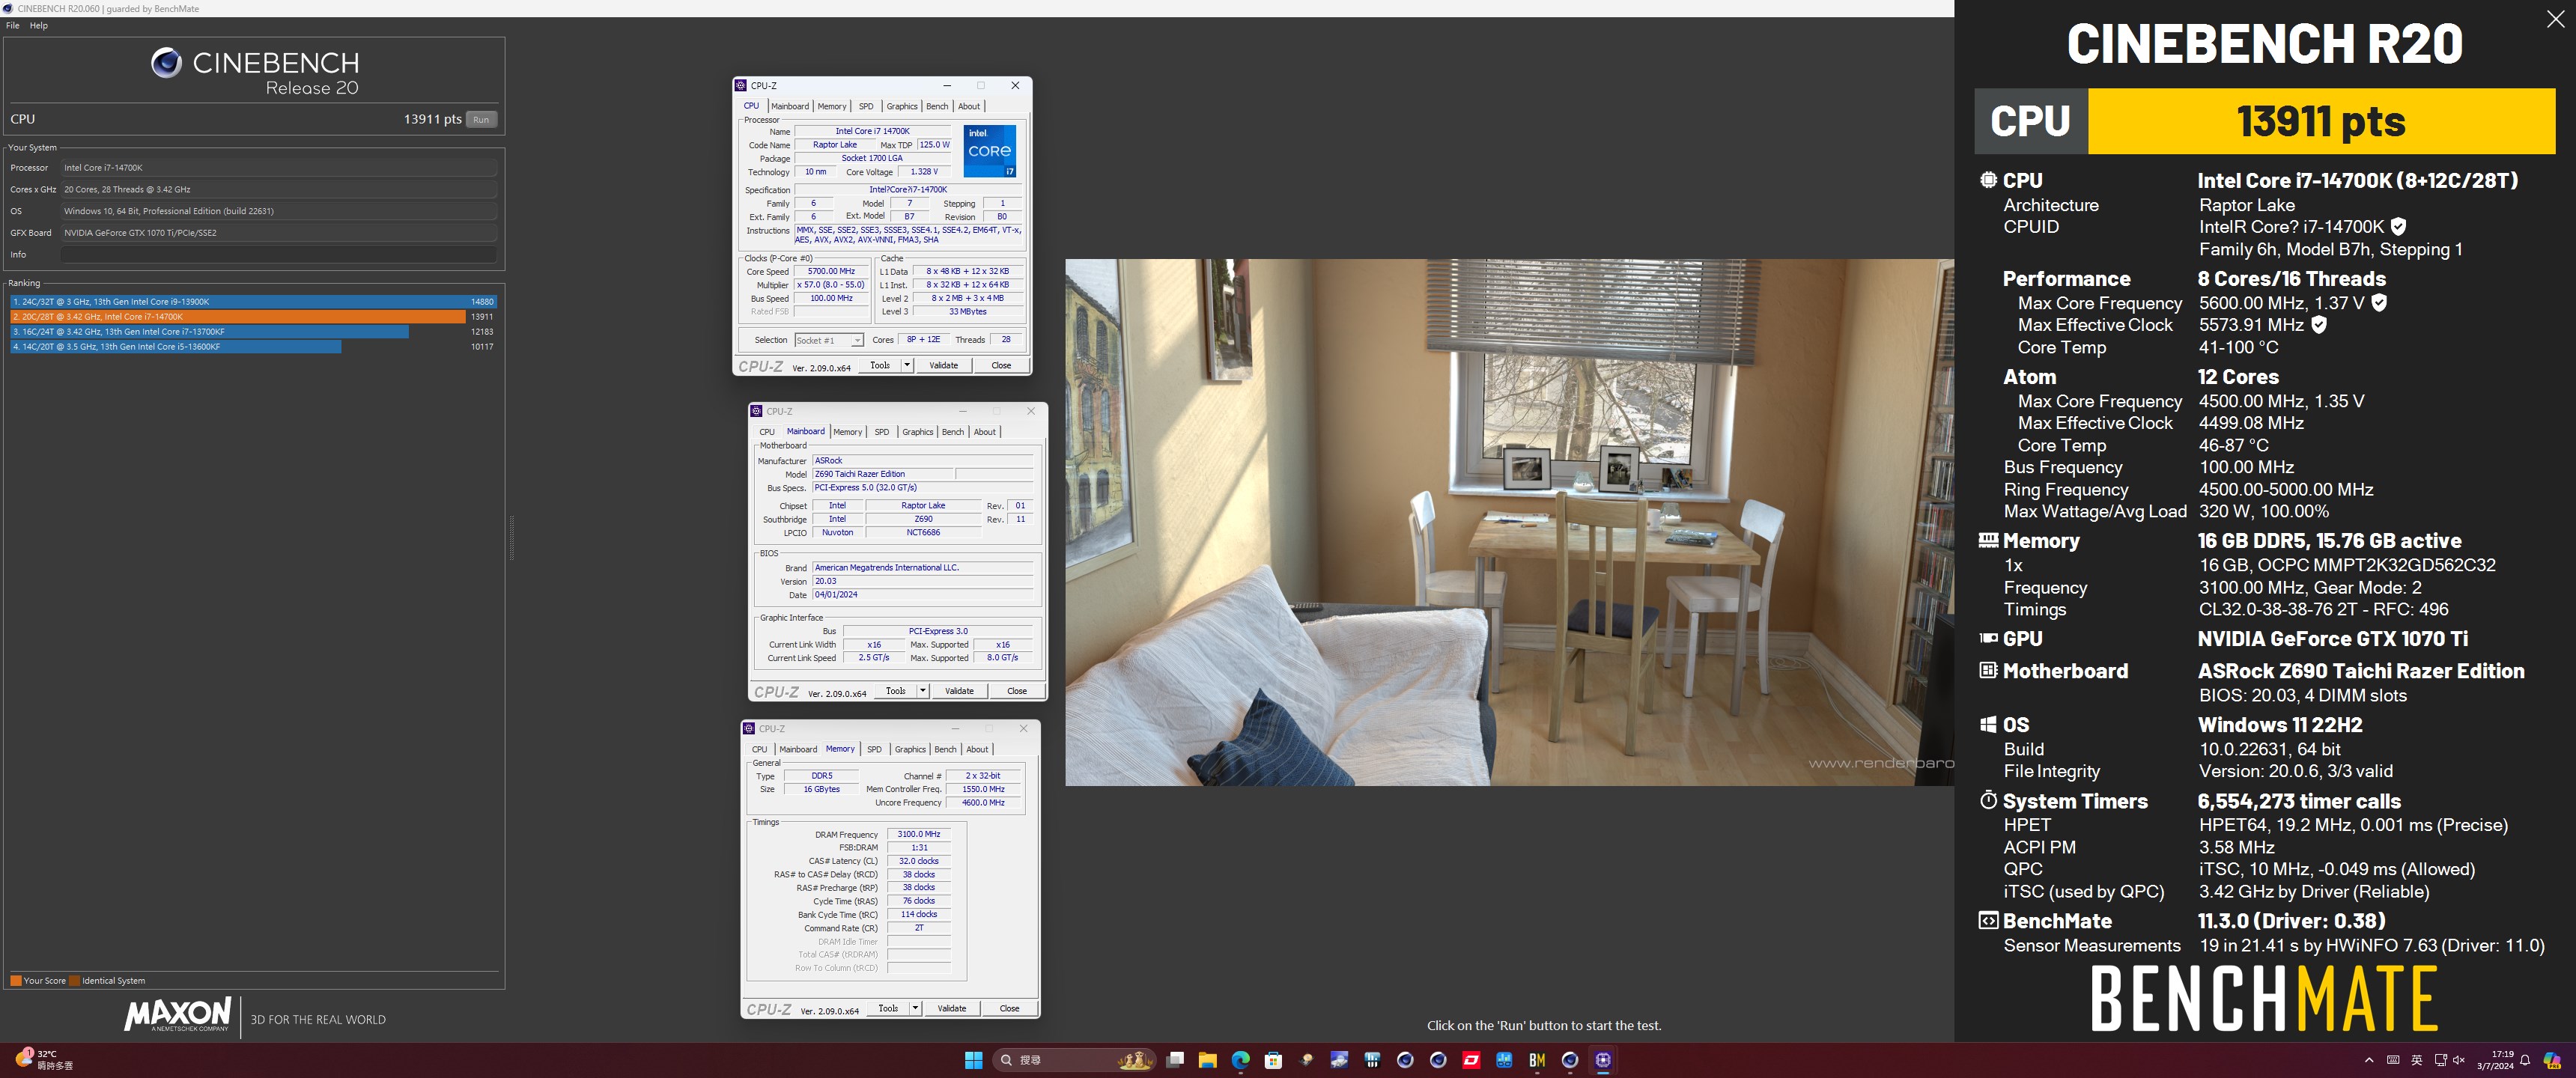Click Core Speed value 5700.00 MHz
Image resolution: width=2576 pixels, height=1078 pixels.
[831, 271]
